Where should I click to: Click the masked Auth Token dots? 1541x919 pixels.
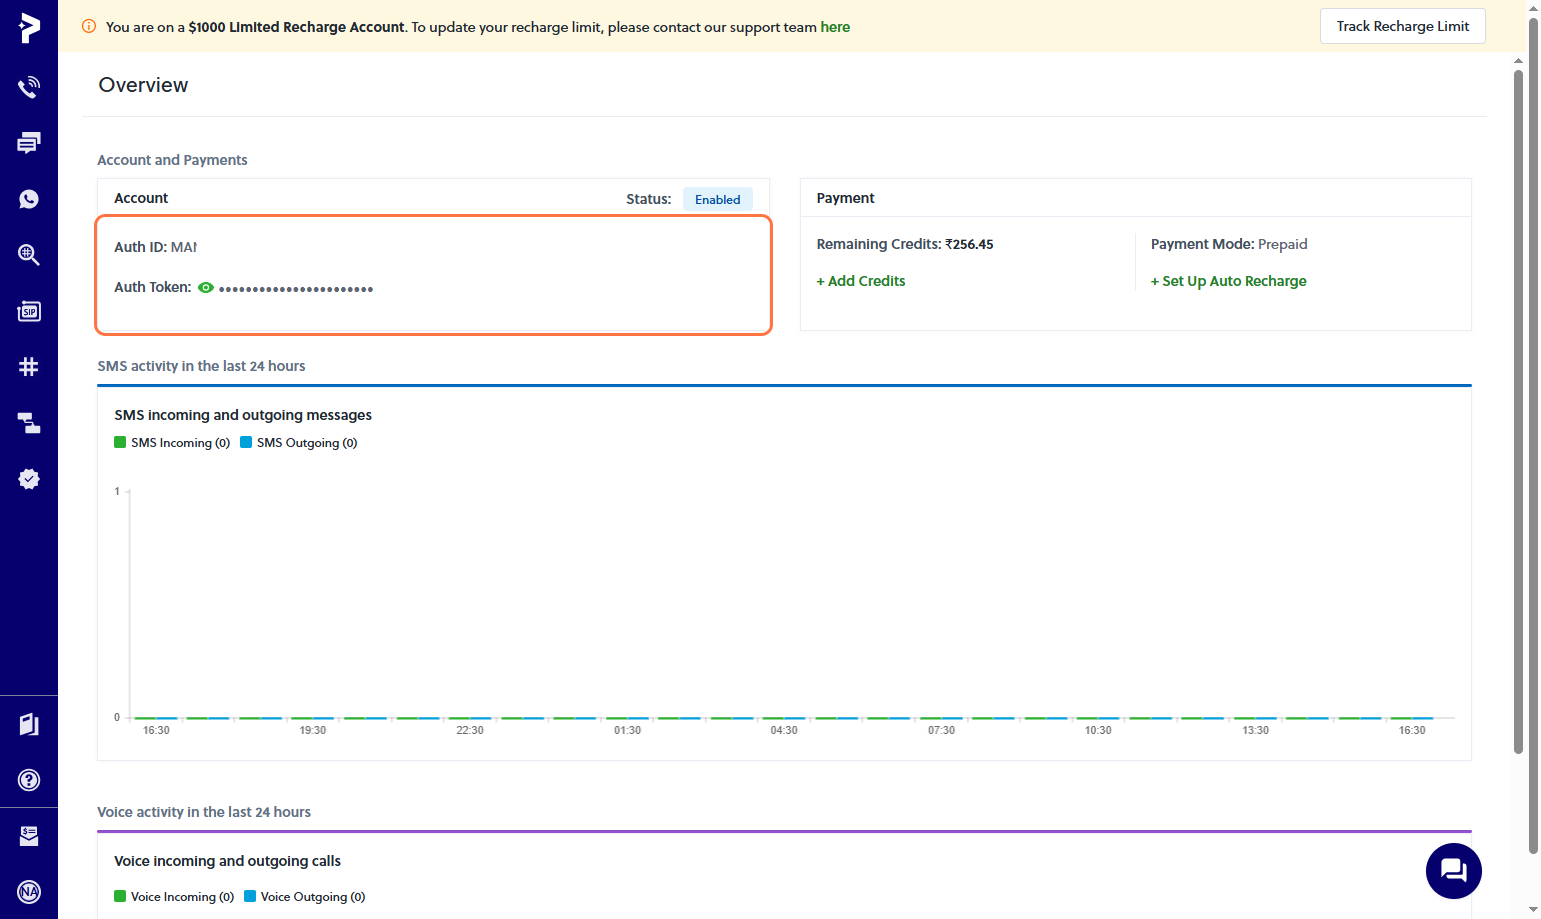point(296,289)
